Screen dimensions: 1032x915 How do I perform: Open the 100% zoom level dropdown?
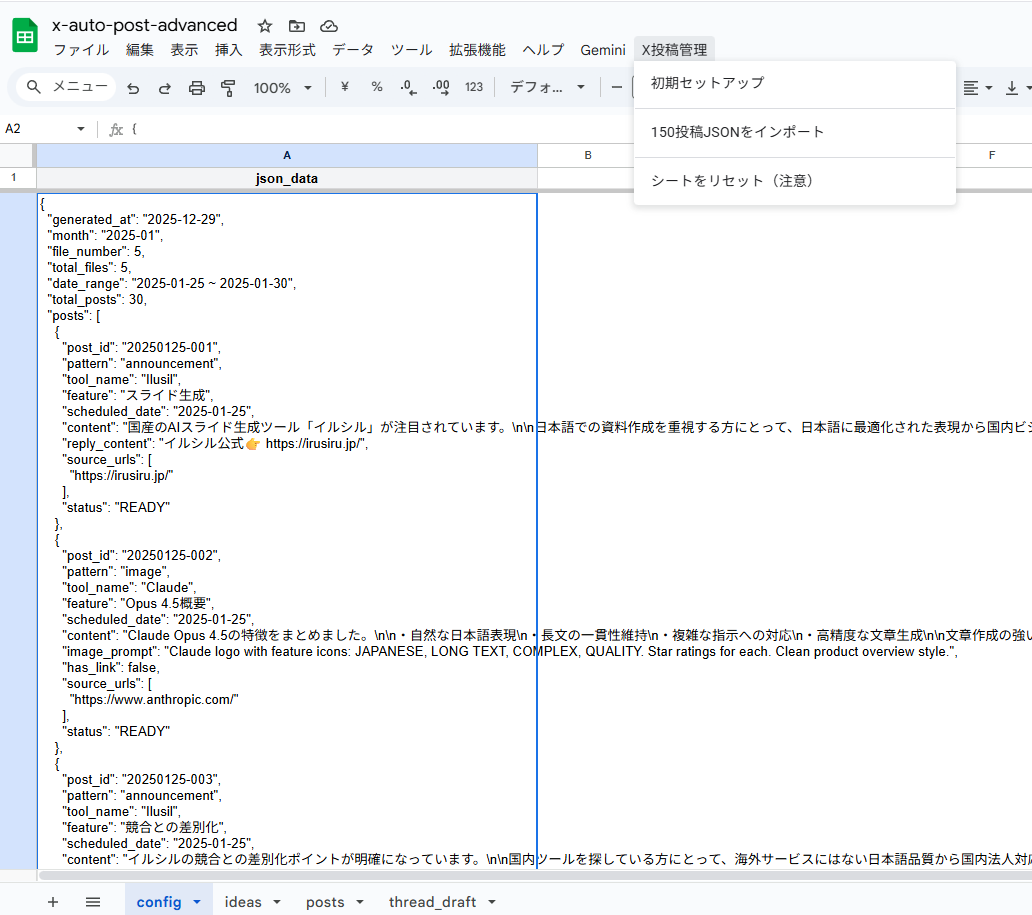pyautogui.click(x=282, y=88)
